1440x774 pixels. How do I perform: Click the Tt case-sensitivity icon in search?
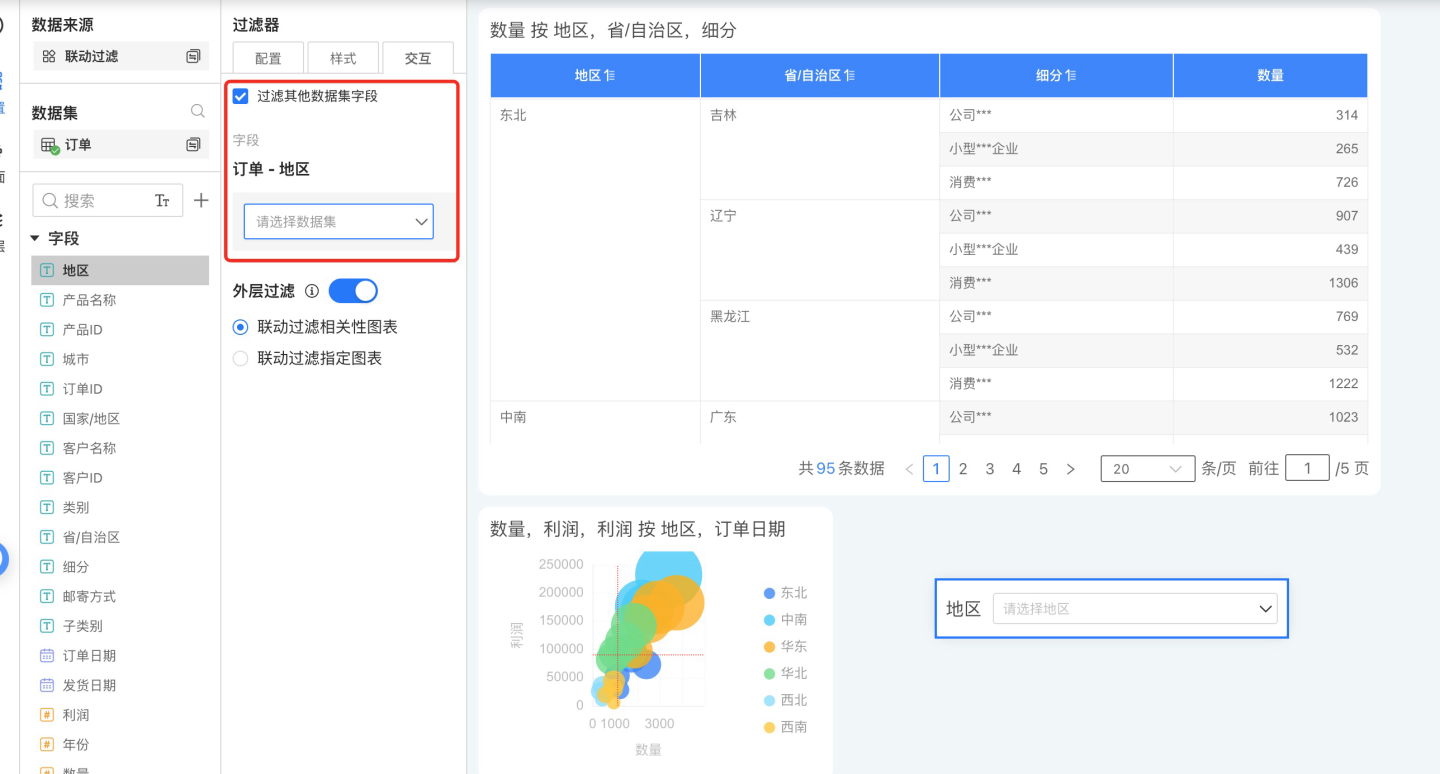(163, 201)
